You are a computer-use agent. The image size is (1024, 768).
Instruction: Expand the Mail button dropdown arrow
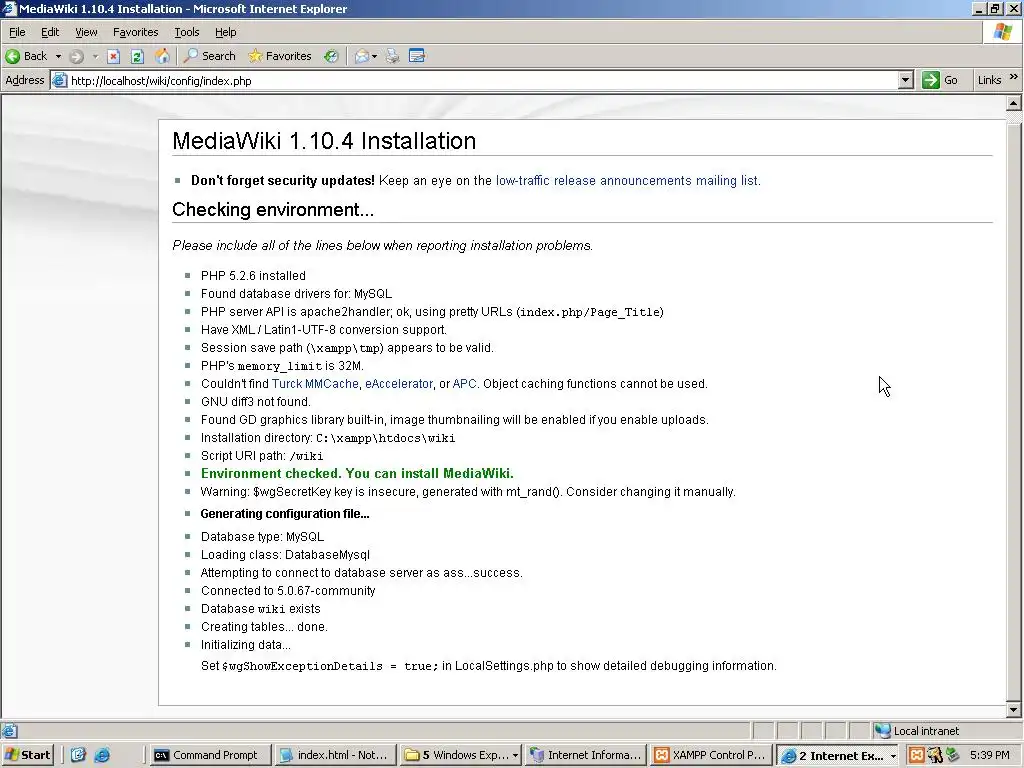[374, 56]
